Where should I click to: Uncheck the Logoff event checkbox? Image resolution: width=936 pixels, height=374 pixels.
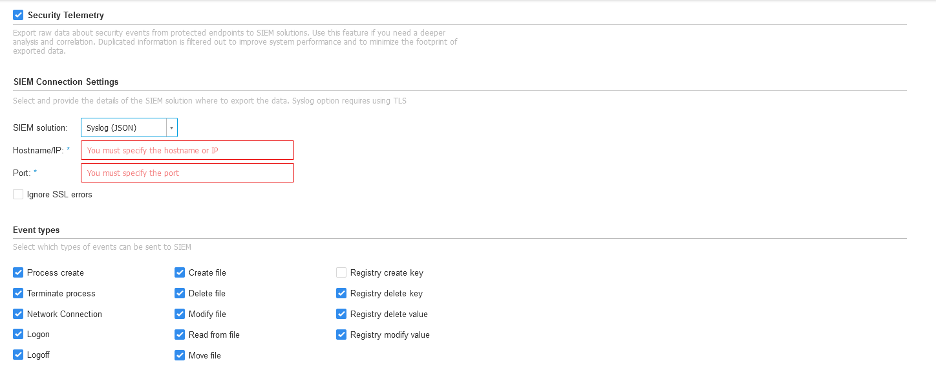18,355
